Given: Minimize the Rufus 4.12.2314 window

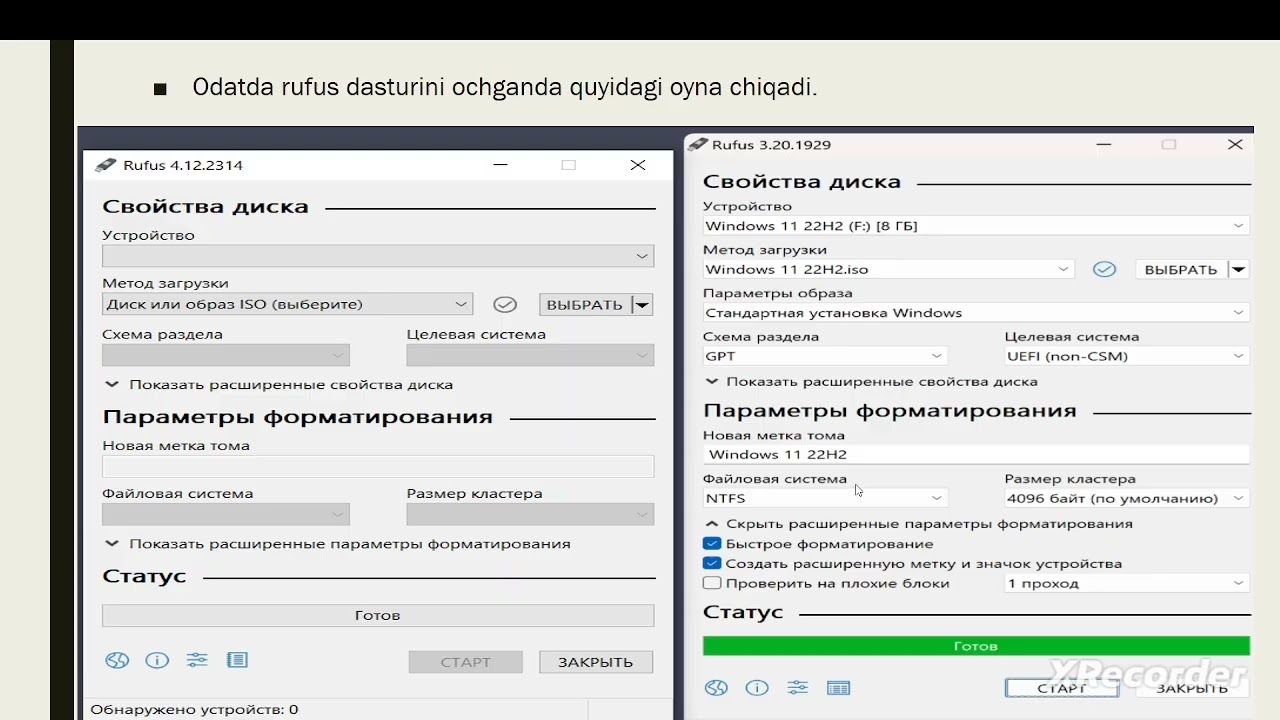Looking at the screenshot, I should click(x=501, y=165).
